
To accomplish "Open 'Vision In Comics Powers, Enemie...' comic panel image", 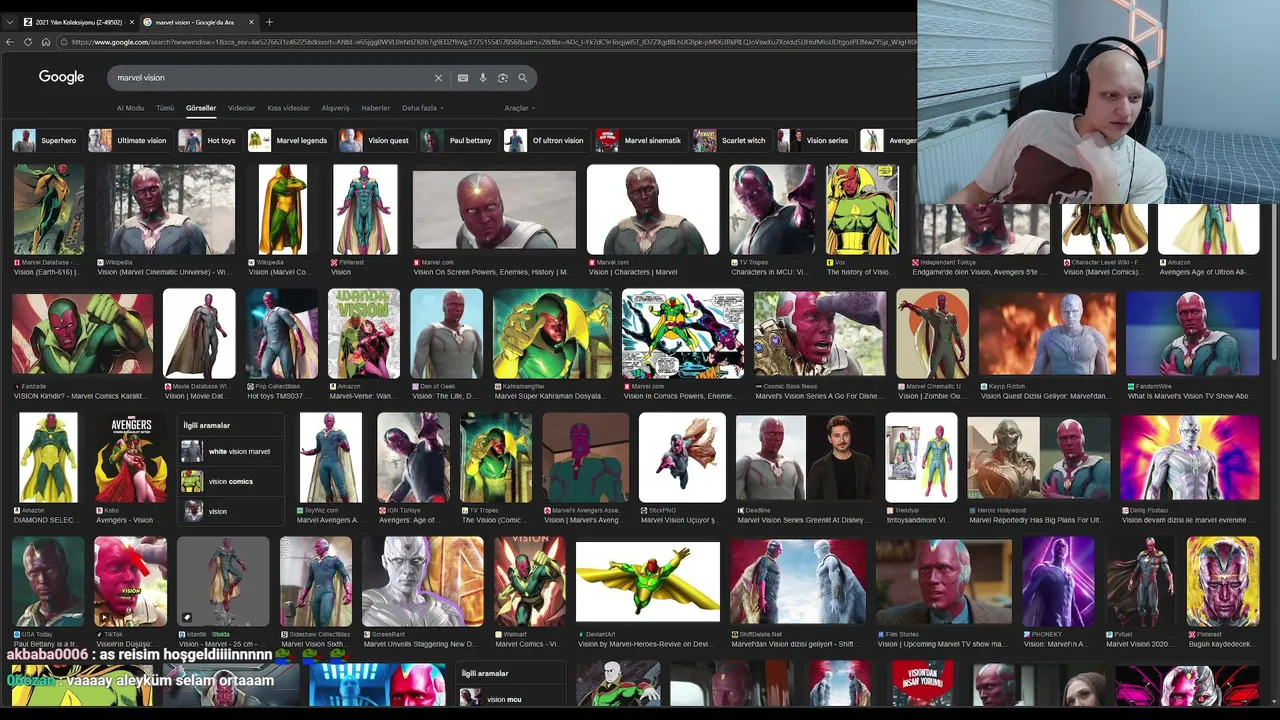I will (x=683, y=333).
